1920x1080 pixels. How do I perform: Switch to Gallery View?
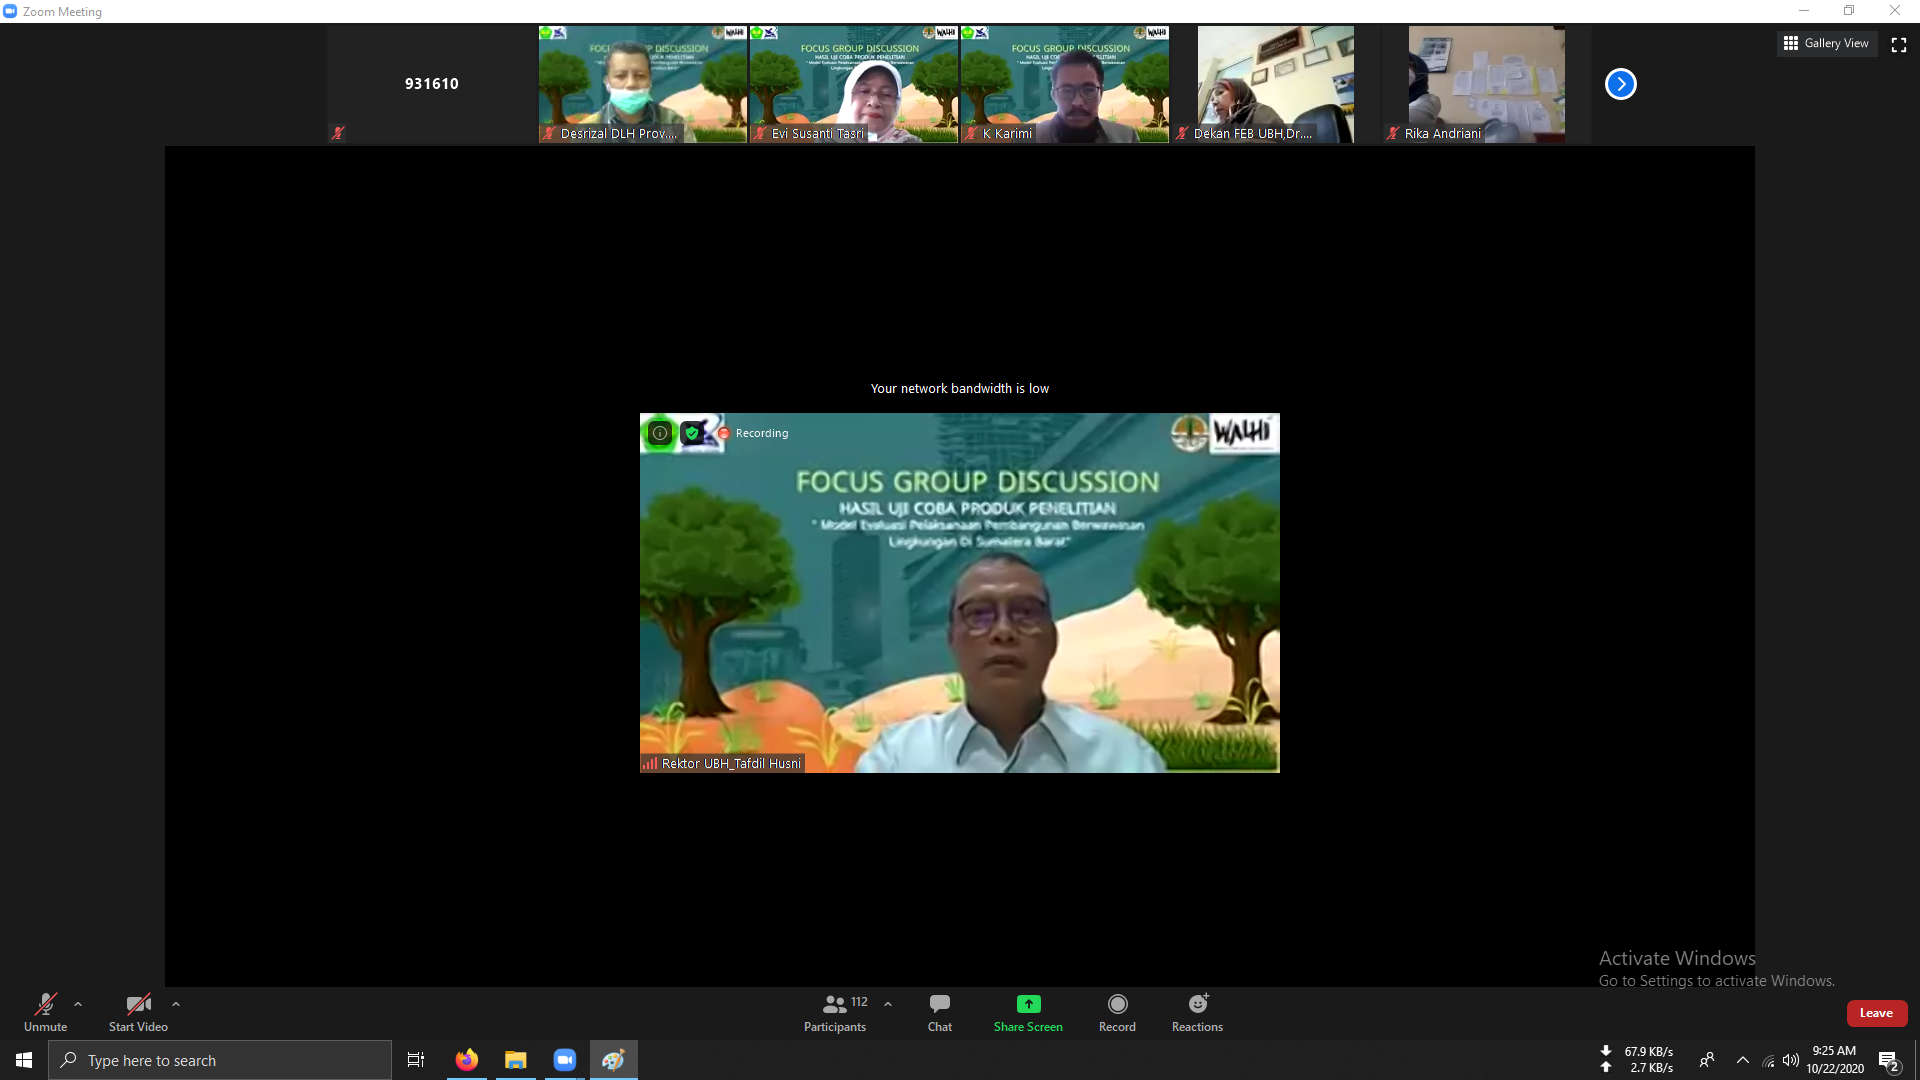(x=1827, y=43)
